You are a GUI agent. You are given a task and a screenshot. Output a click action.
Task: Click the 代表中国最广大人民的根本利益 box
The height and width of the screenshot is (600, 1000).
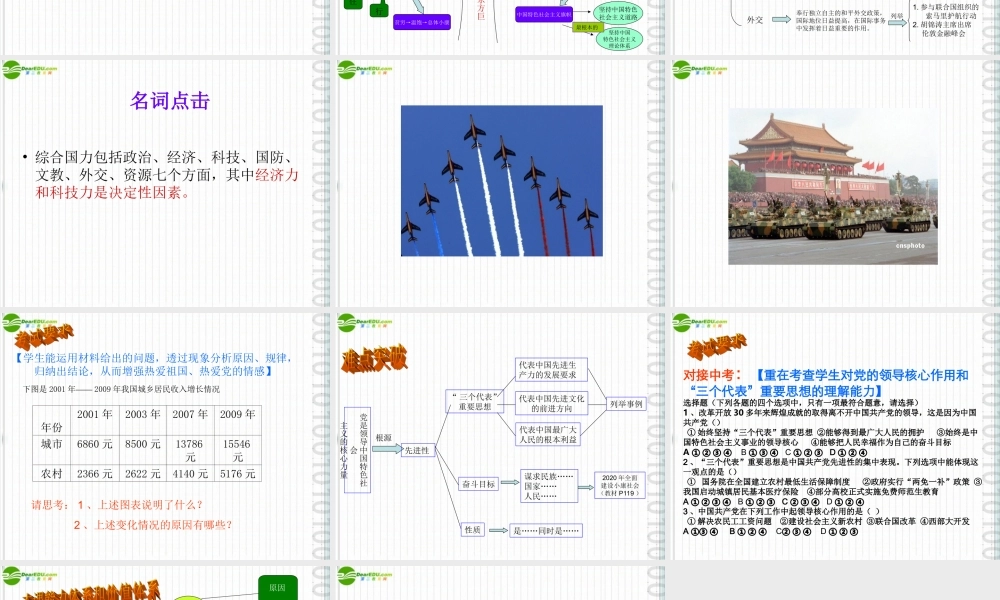coord(548,434)
